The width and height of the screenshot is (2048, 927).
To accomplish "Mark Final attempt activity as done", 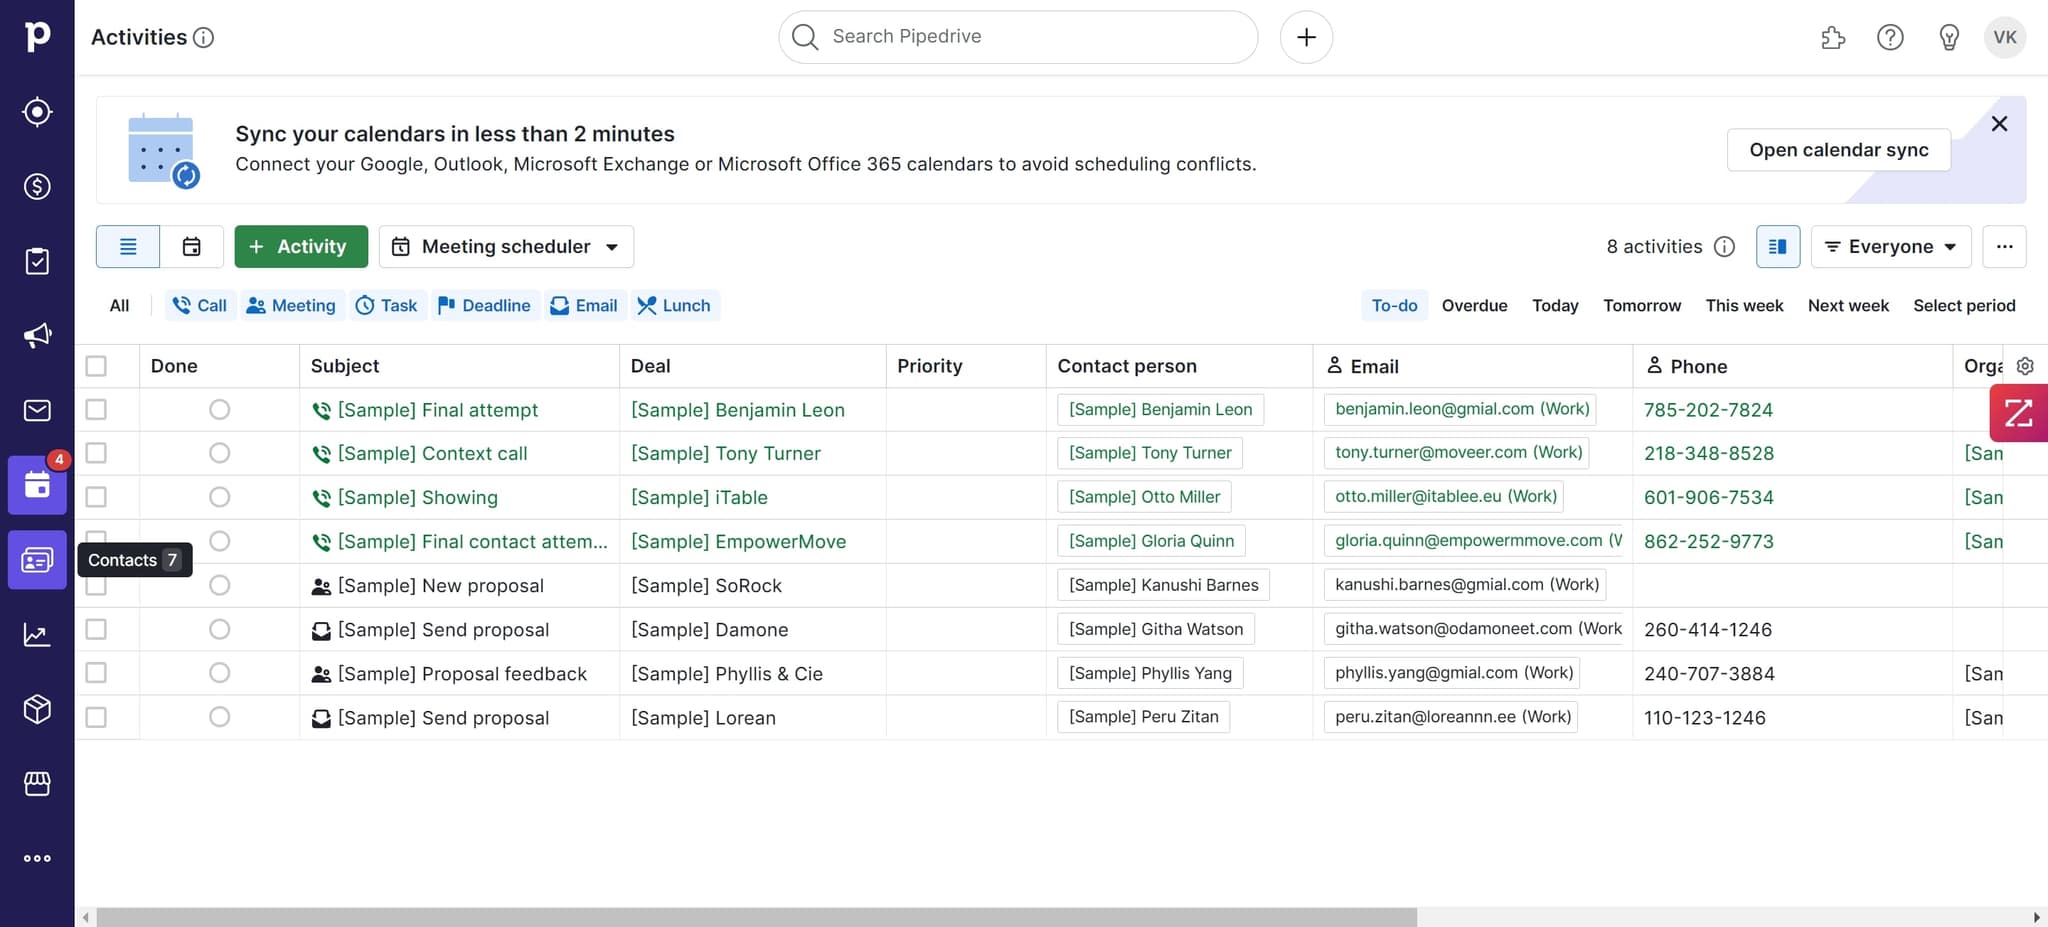I will (220, 410).
